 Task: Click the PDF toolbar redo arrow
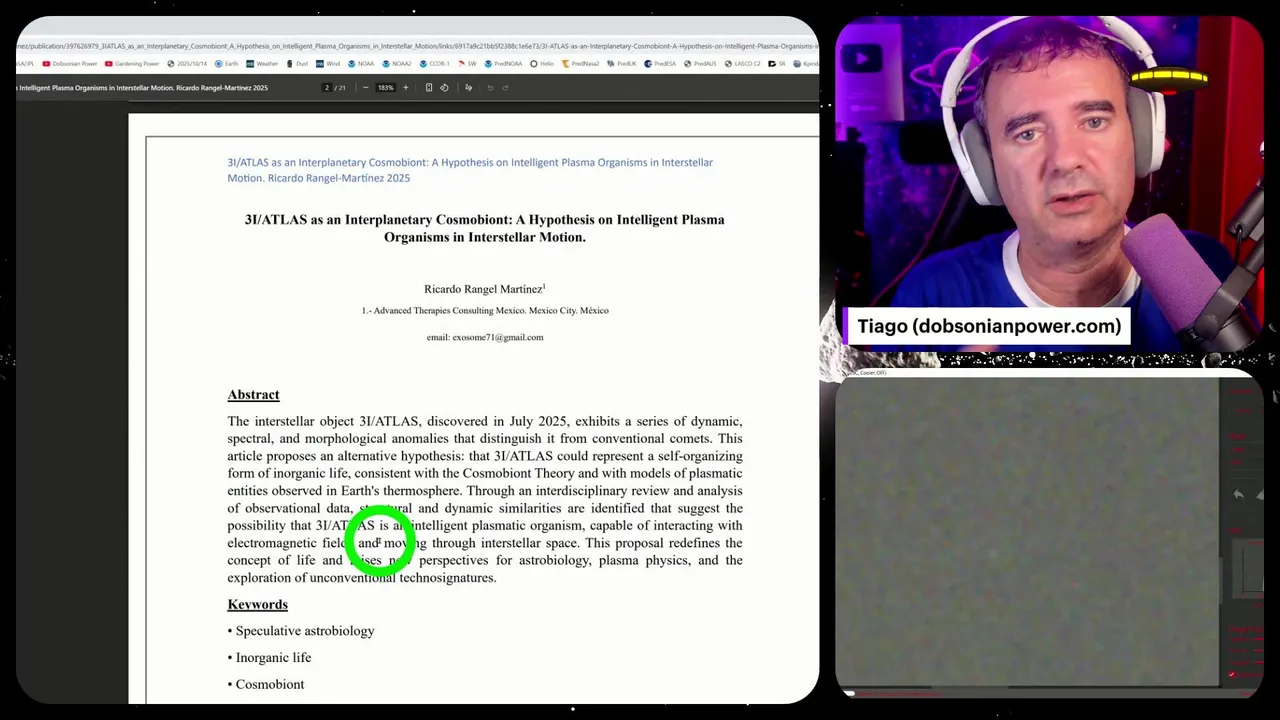point(505,88)
